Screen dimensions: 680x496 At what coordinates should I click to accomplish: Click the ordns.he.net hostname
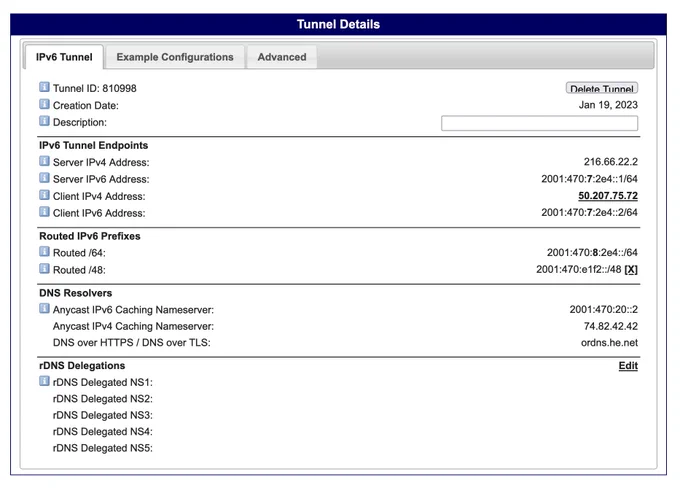click(609, 343)
